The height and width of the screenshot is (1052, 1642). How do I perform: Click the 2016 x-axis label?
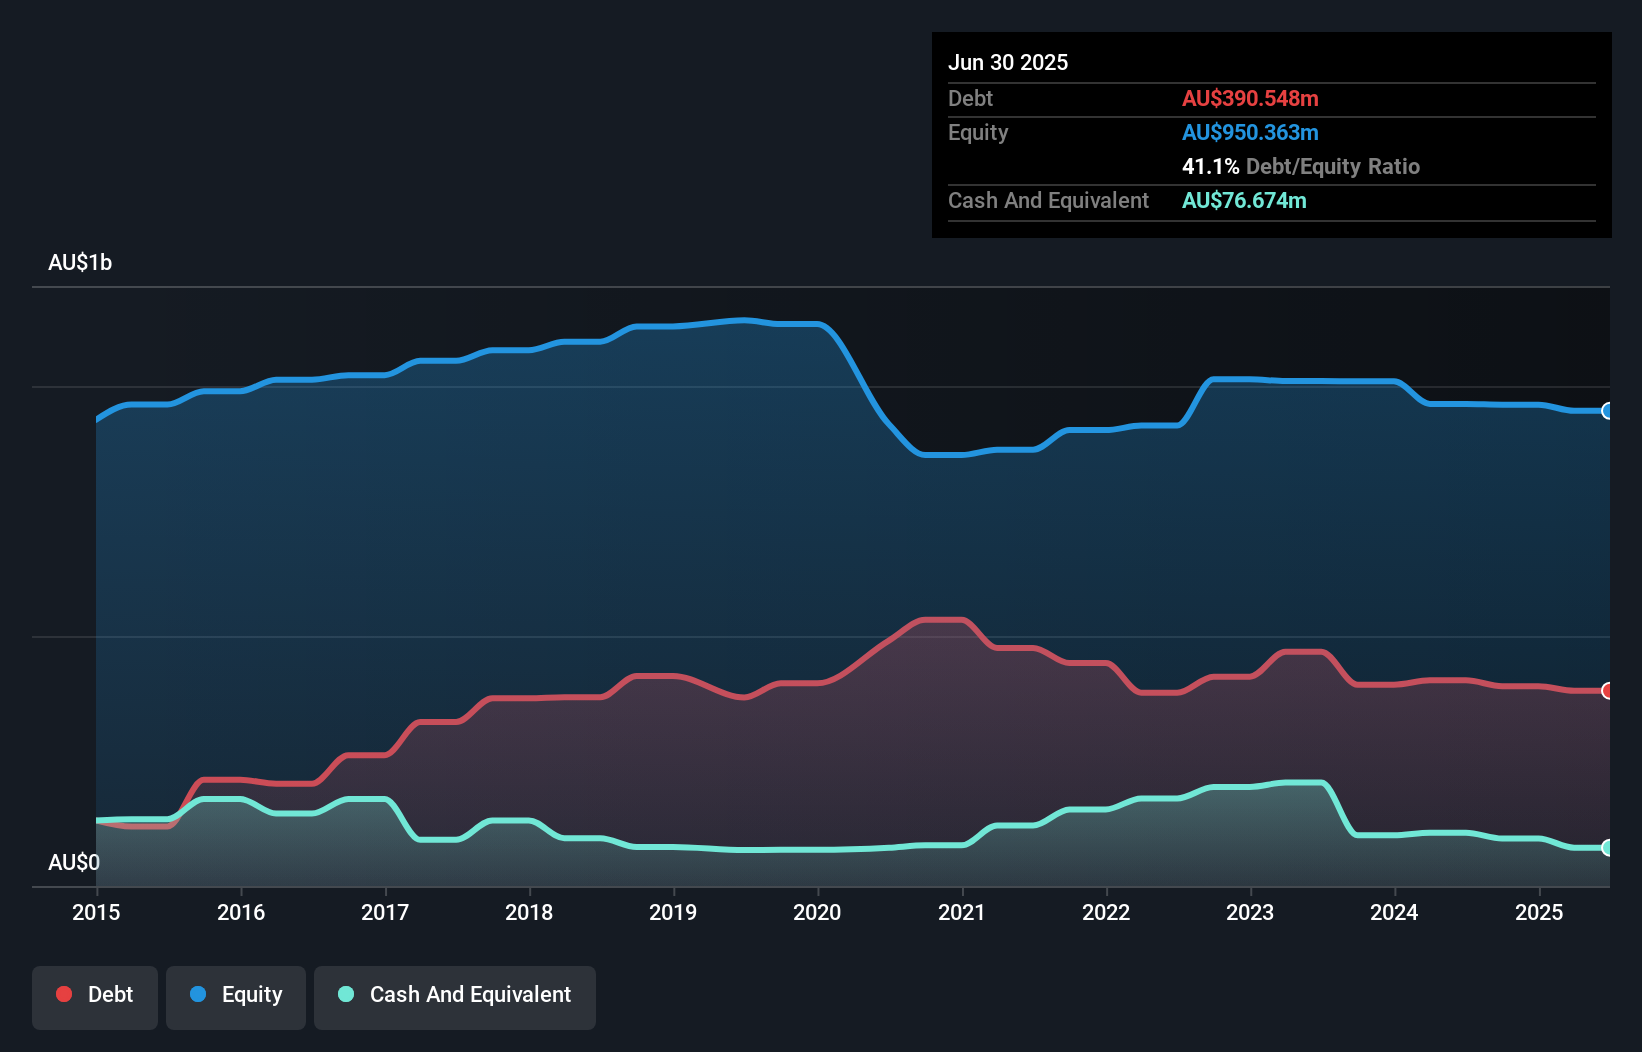tap(241, 912)
